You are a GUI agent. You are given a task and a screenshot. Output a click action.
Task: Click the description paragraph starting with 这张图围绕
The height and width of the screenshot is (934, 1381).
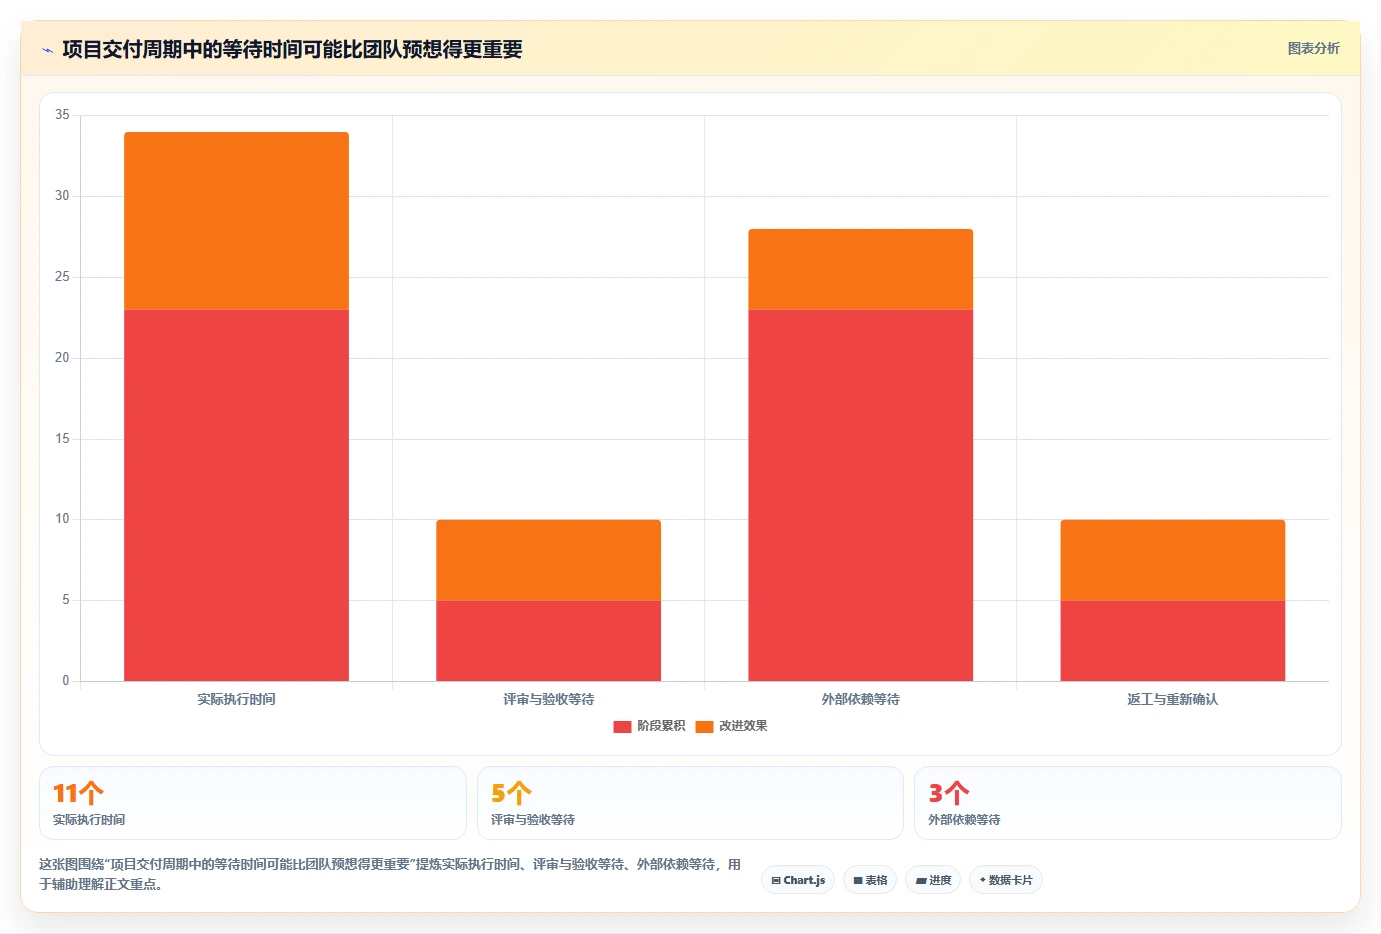coord(390,874)
